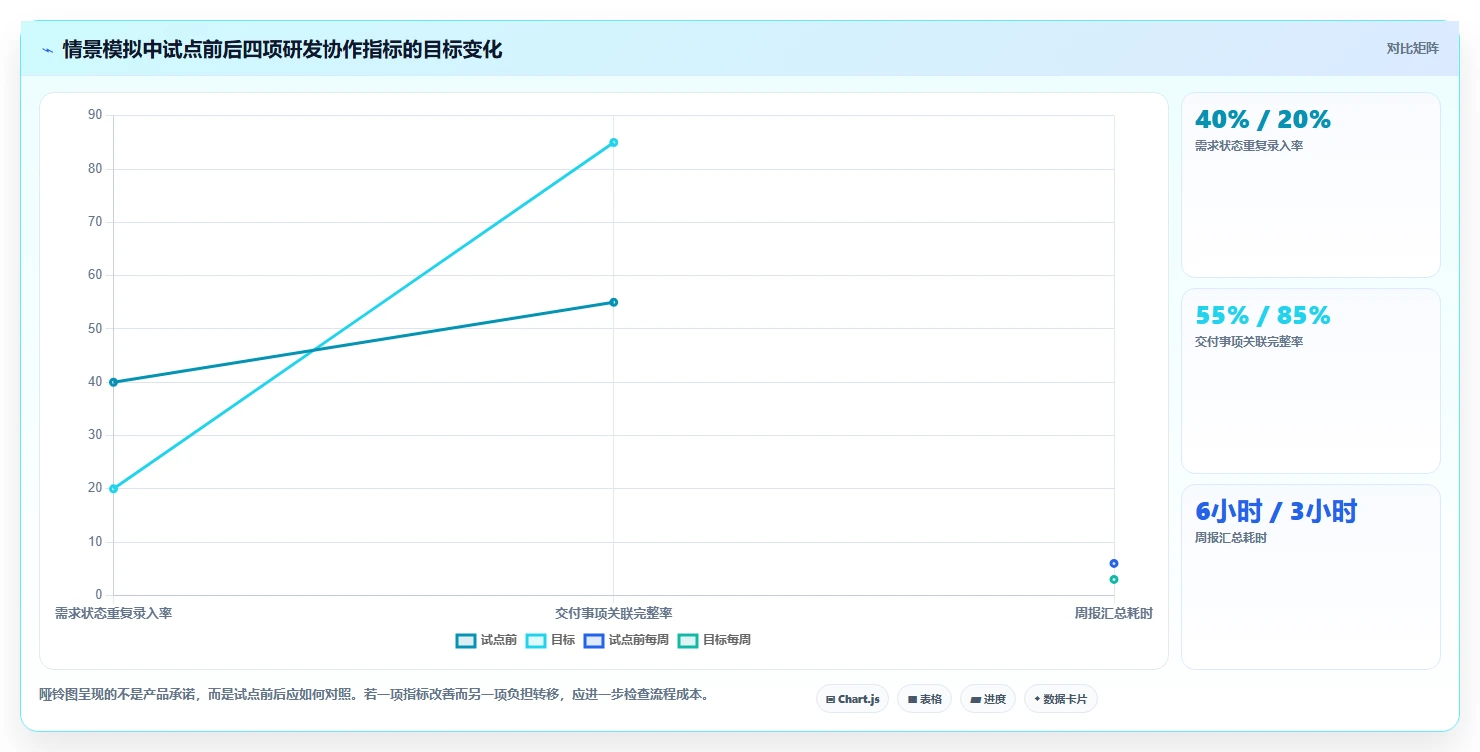Click the lightning icon beside the title
The height and width of the screenshot is (752, 1480).
click(47, 50)
